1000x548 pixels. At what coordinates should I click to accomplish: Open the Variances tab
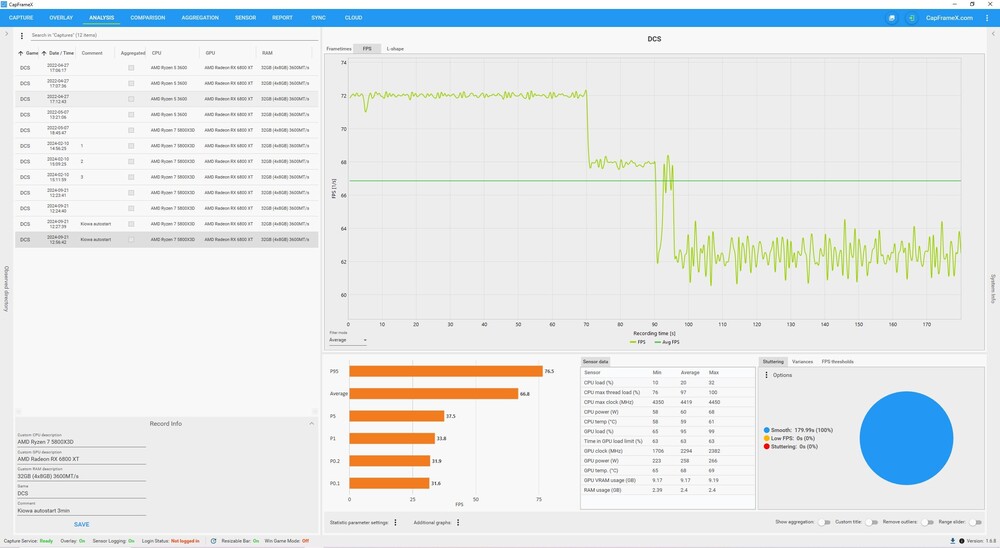[802, 362]
